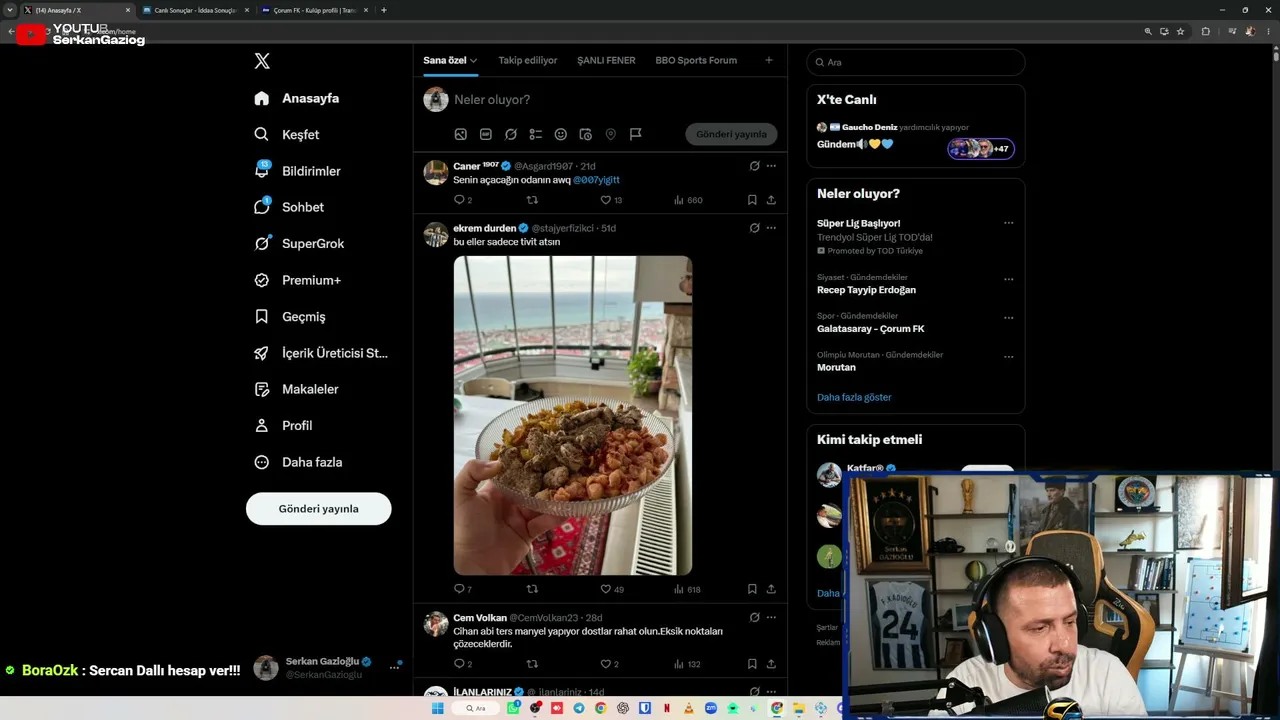This screenshot has width=1280, height=720.
Task: Bookmark ekrem durden's post
Action: (x=752, y=589)
